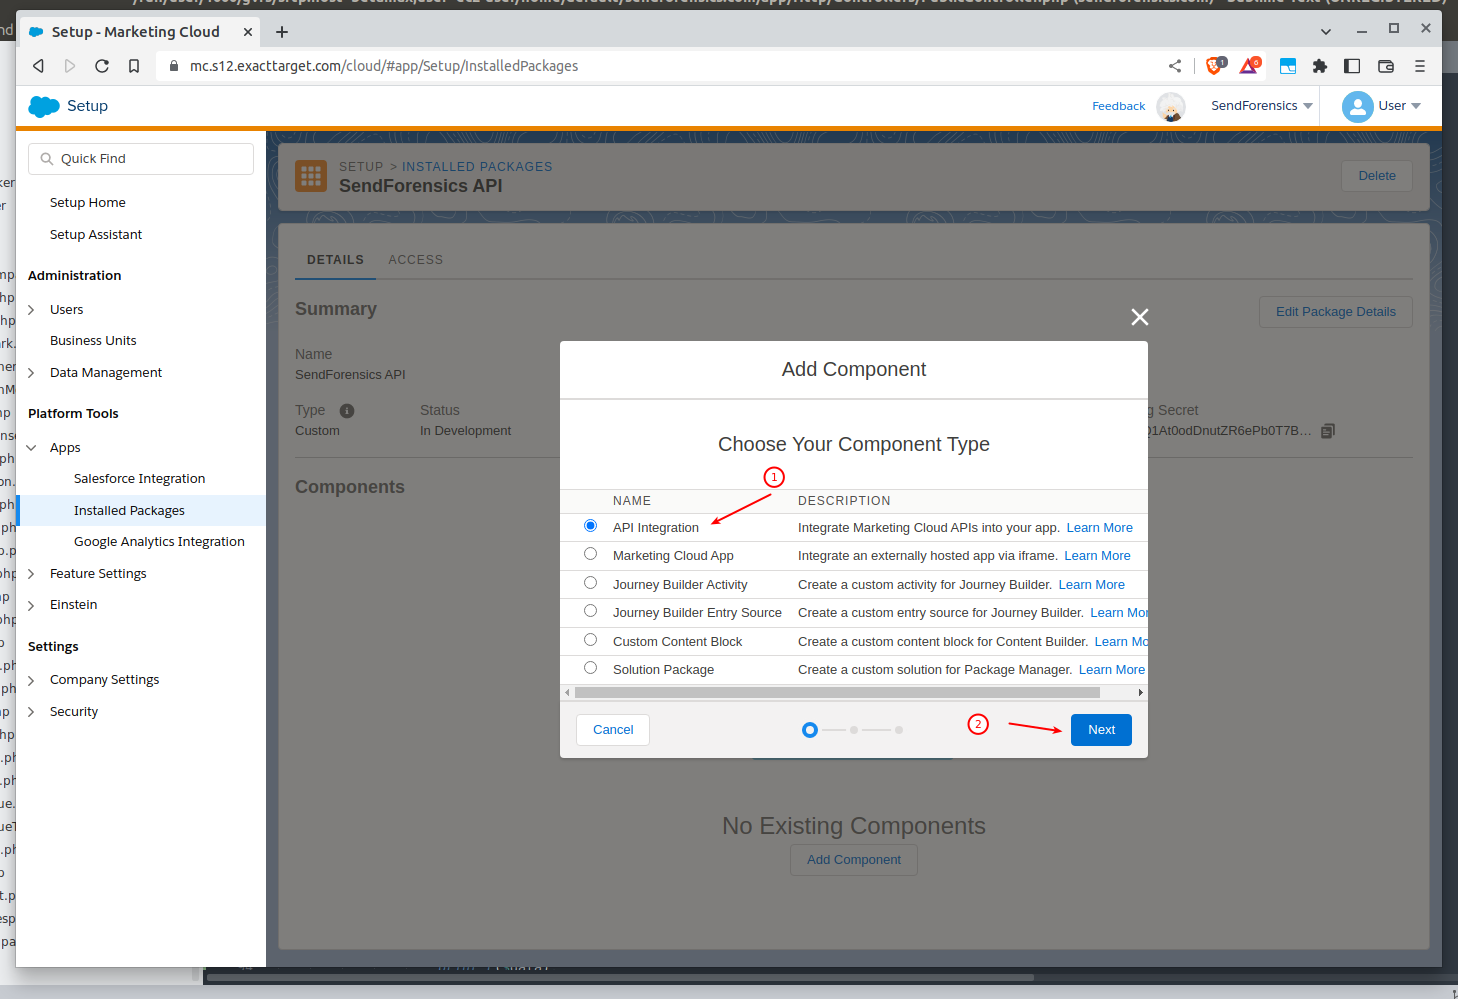This screenshot has height=999, width=1458.
Task: Open Learn More for Journey Builder Activity
Action: [x=1092, y=585]
